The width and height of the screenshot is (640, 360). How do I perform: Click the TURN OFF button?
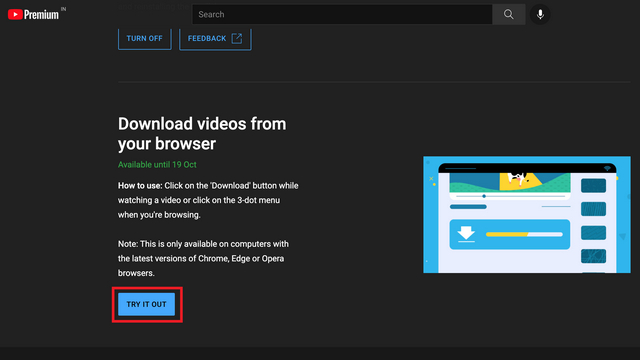coord(144,39)
